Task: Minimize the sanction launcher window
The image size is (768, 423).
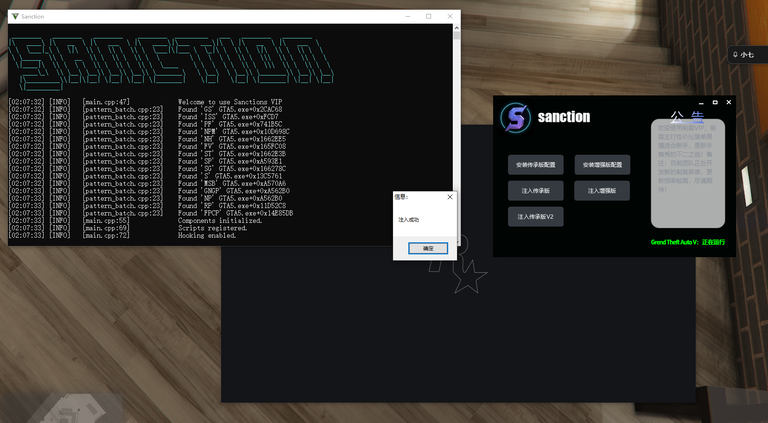Action: click(x=701, y=102)
